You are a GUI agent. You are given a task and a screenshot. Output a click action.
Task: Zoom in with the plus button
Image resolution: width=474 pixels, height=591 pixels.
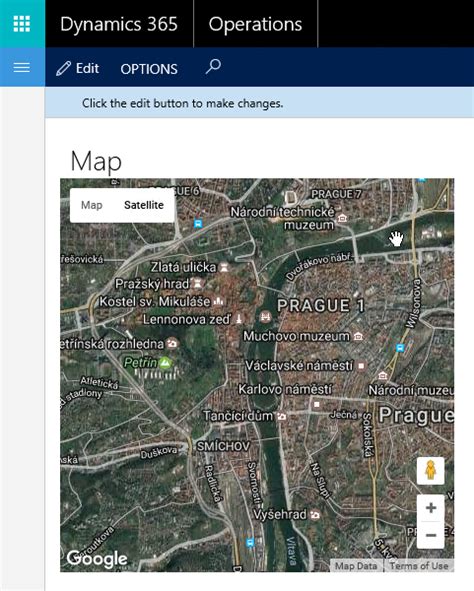pos(431,508)
